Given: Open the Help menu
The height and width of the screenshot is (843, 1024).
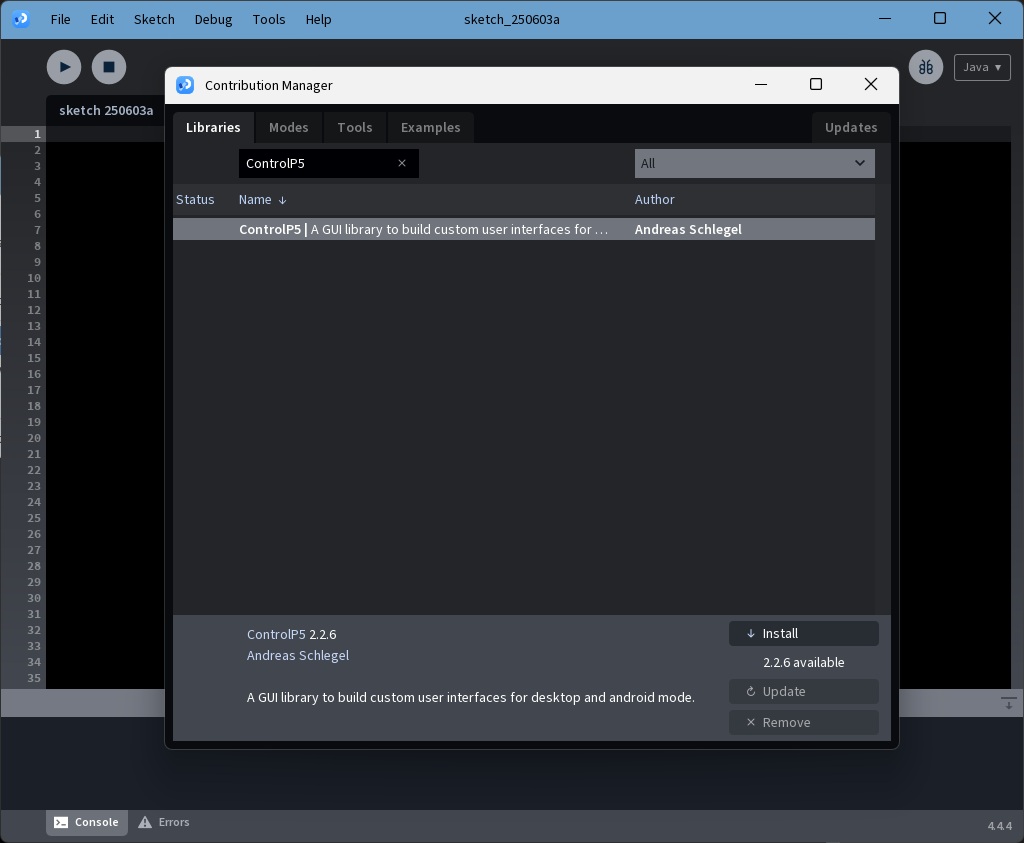Looking at the screenshot, I should [318, 20].
